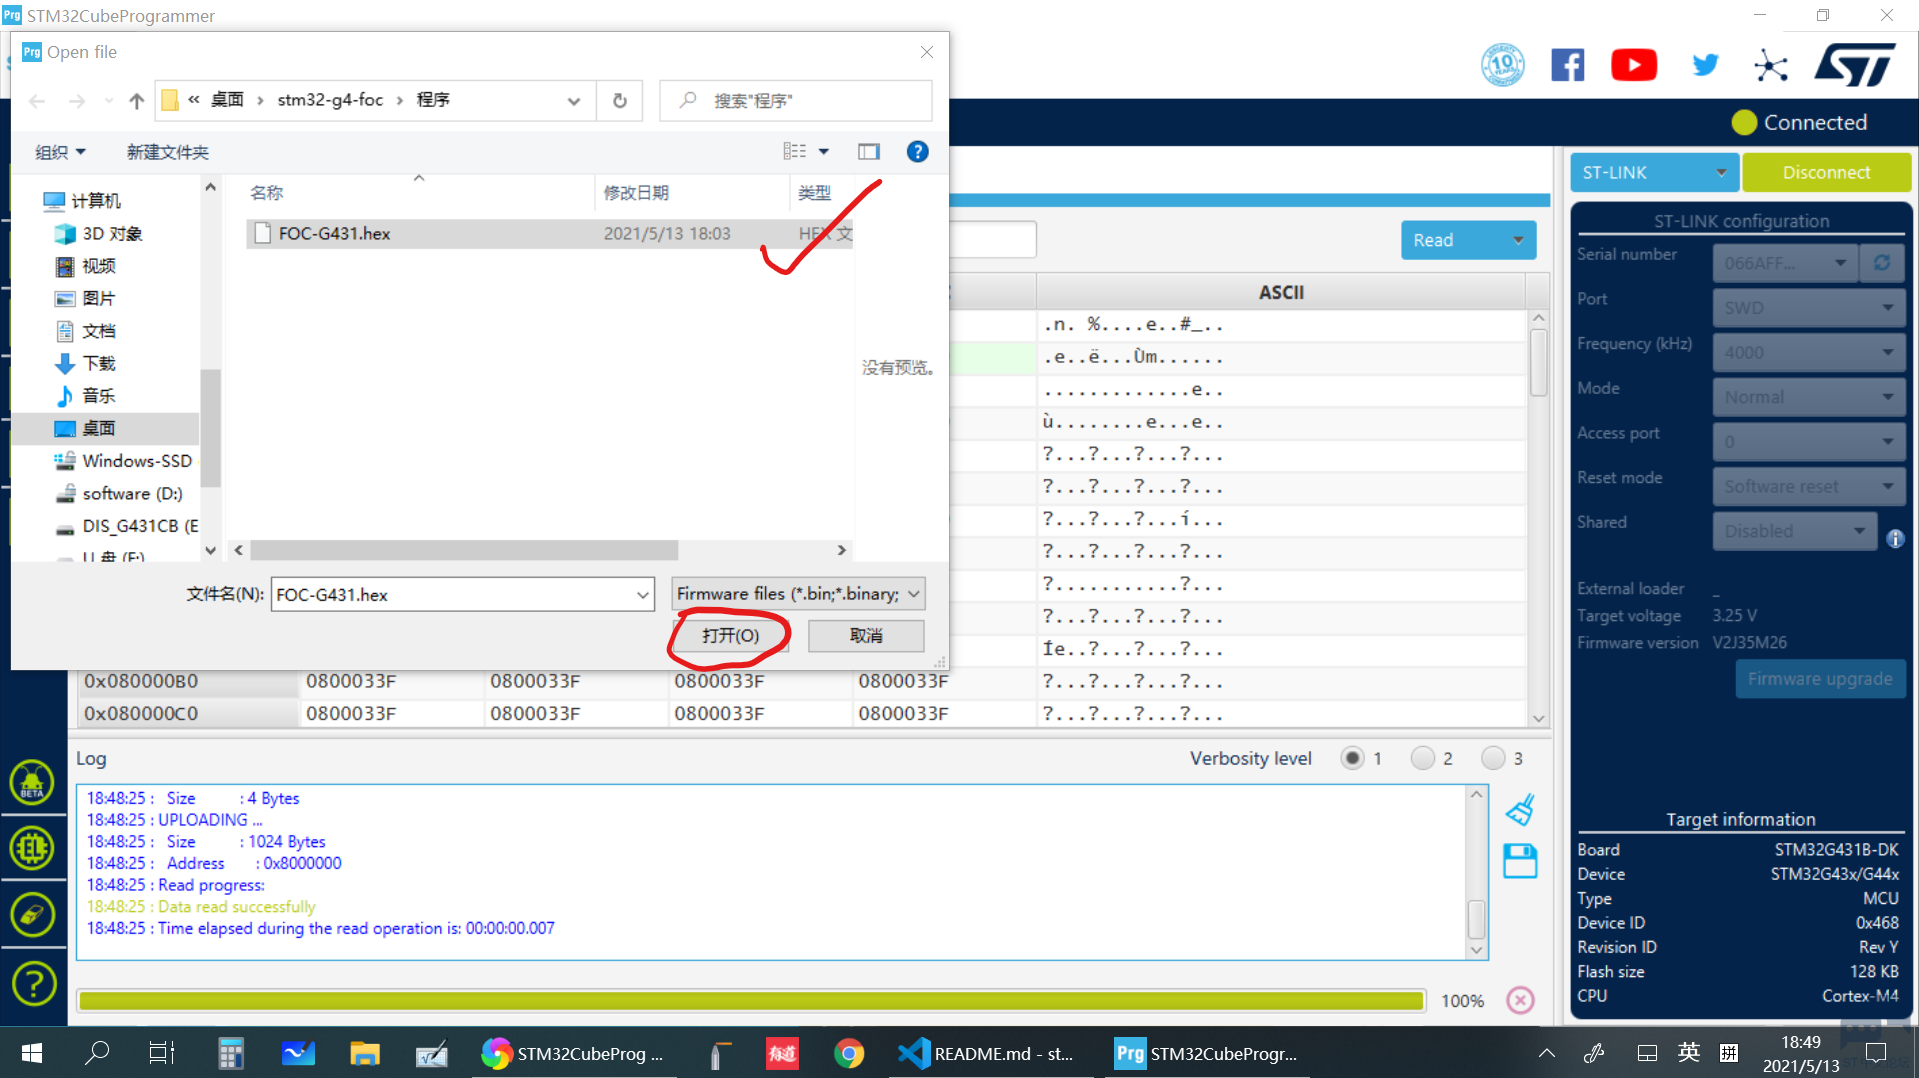Select 下载 in the navigation tree
The height and width of the screenshot is (1078, 1919).
point(98,363)
